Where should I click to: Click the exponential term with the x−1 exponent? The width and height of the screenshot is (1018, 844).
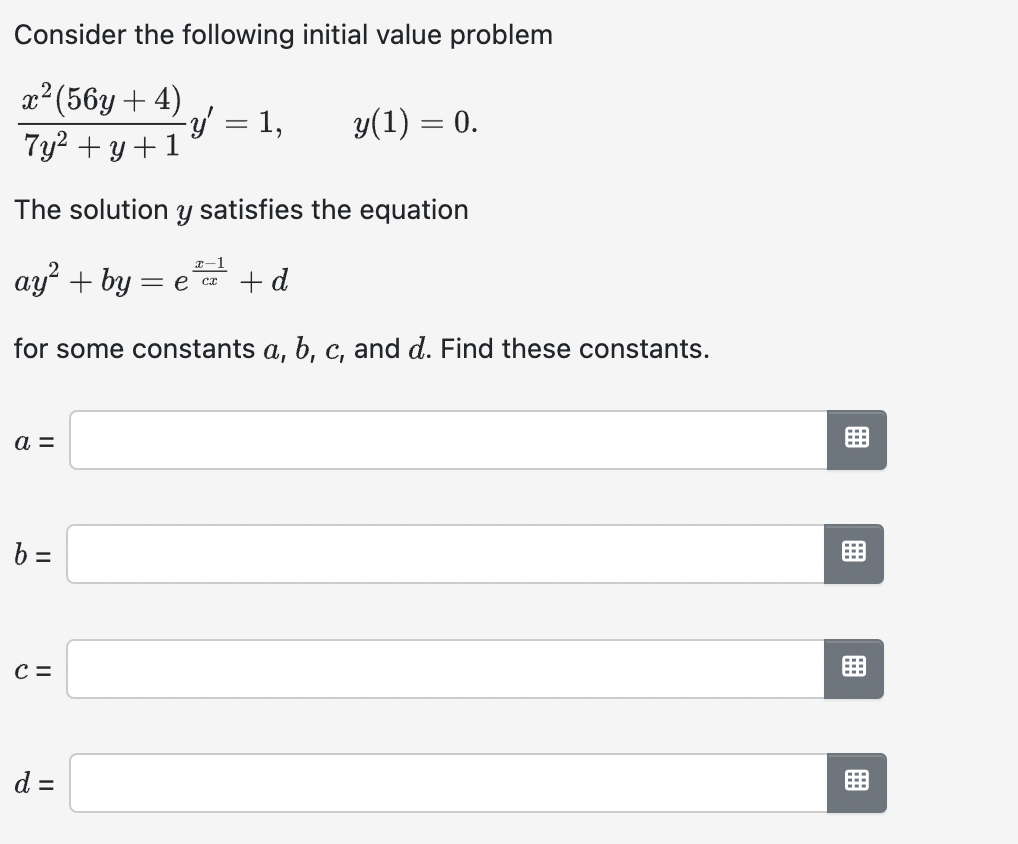[x=199, y=276]
